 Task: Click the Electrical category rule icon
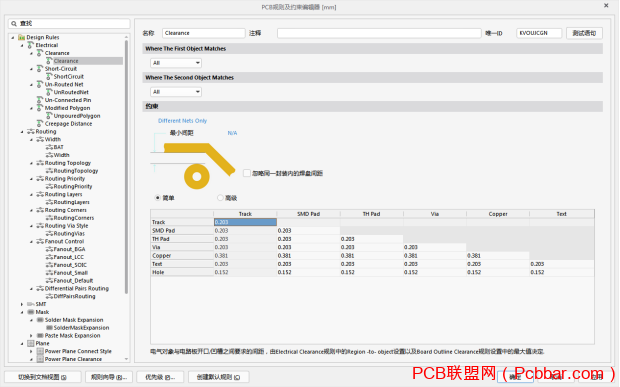(30, 45)
